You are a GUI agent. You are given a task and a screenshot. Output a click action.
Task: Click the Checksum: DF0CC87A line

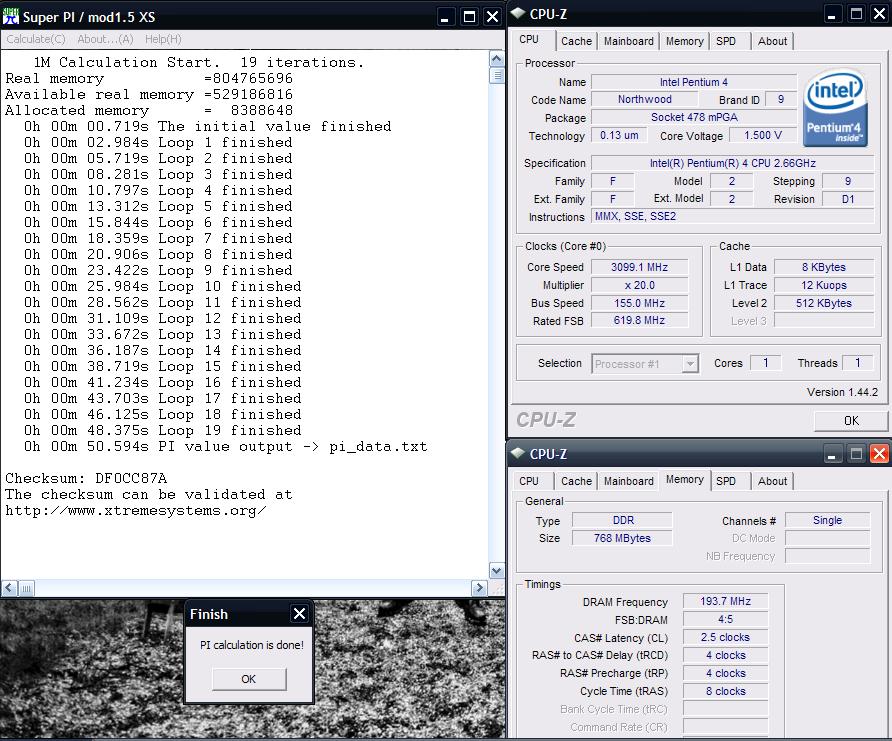(86, 478)
